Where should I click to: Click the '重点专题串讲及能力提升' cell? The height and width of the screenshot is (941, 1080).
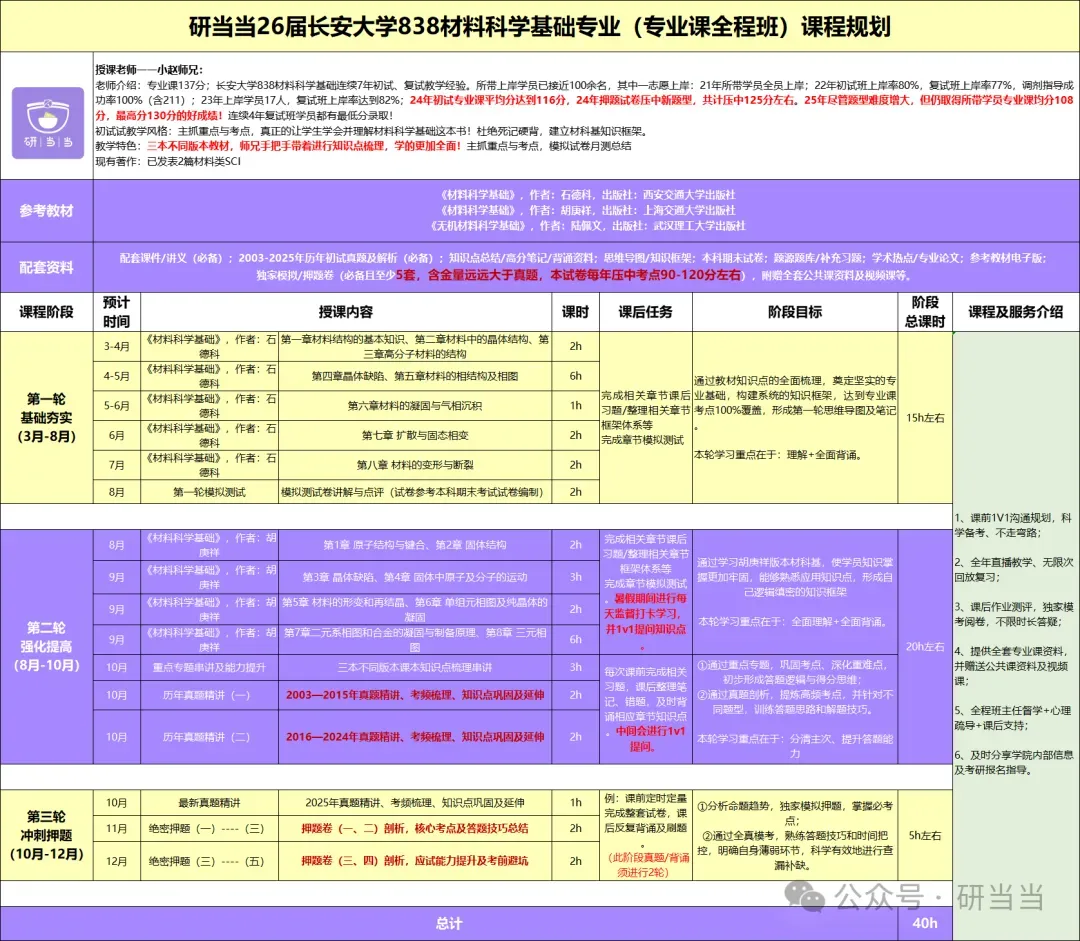(209, 668)
